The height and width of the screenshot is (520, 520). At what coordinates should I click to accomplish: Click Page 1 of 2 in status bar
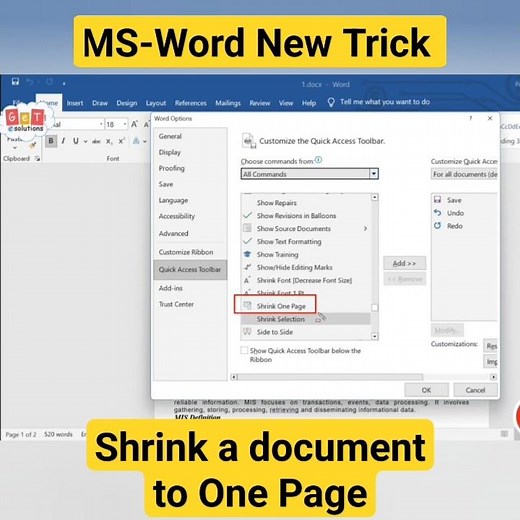(x=21, y=434)
